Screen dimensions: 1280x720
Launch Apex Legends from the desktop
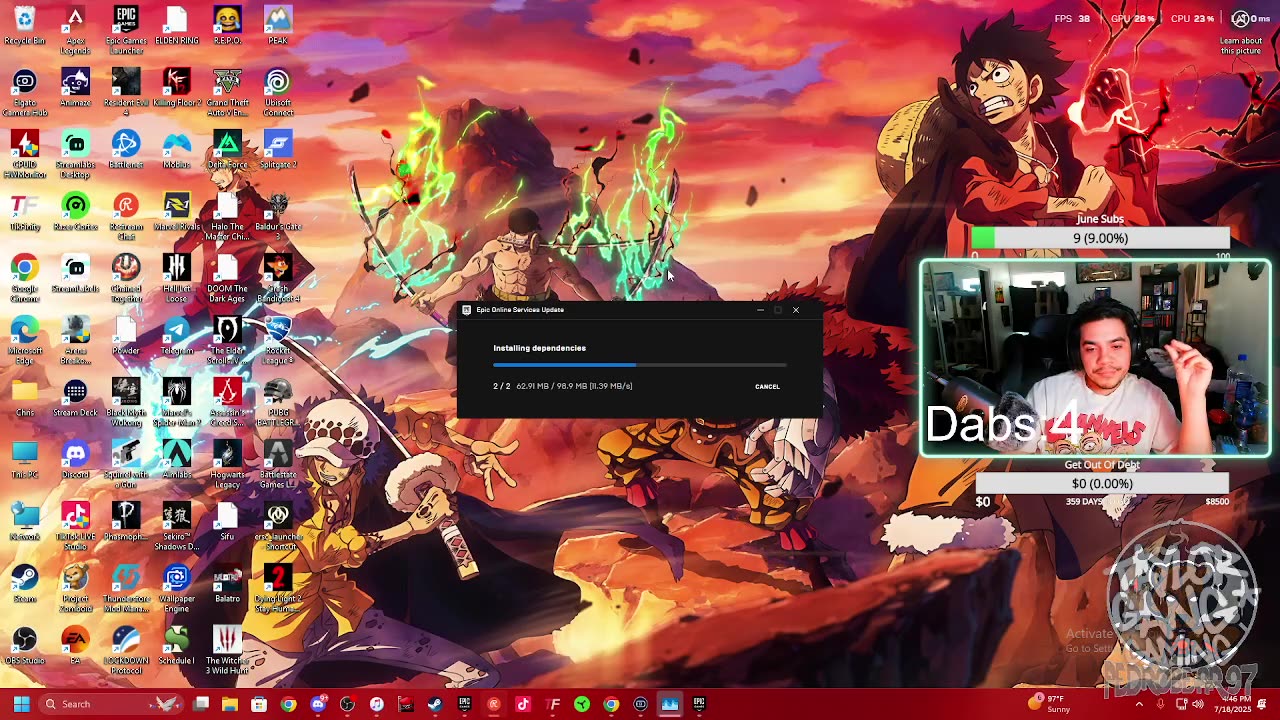(75, 30)
